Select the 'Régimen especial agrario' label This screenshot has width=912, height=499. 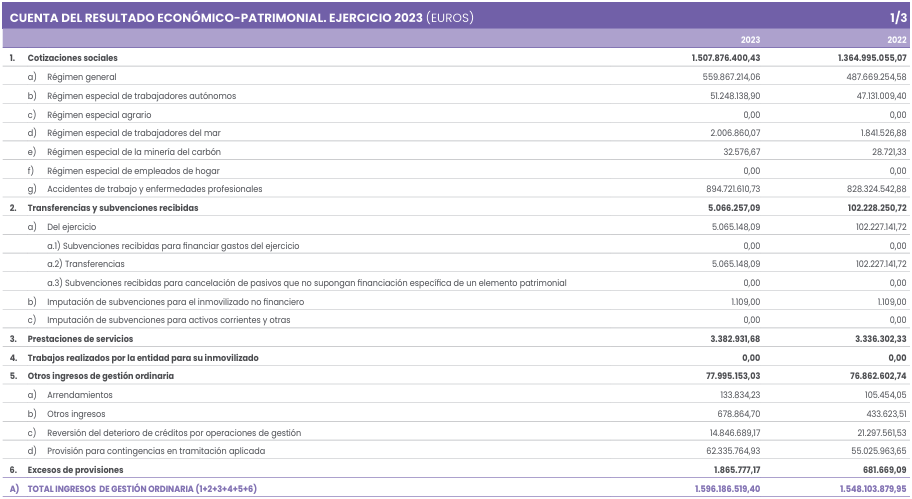point(99,115)
